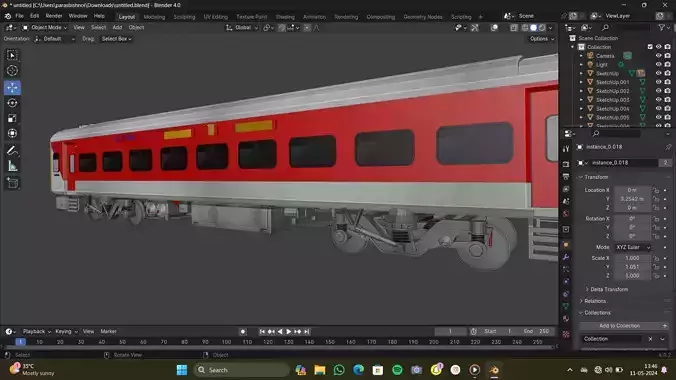Image resolution: width=676 pixels, height=380 pixels.
Task: Open the View Layer properties tab
Action: pos(566,189)
